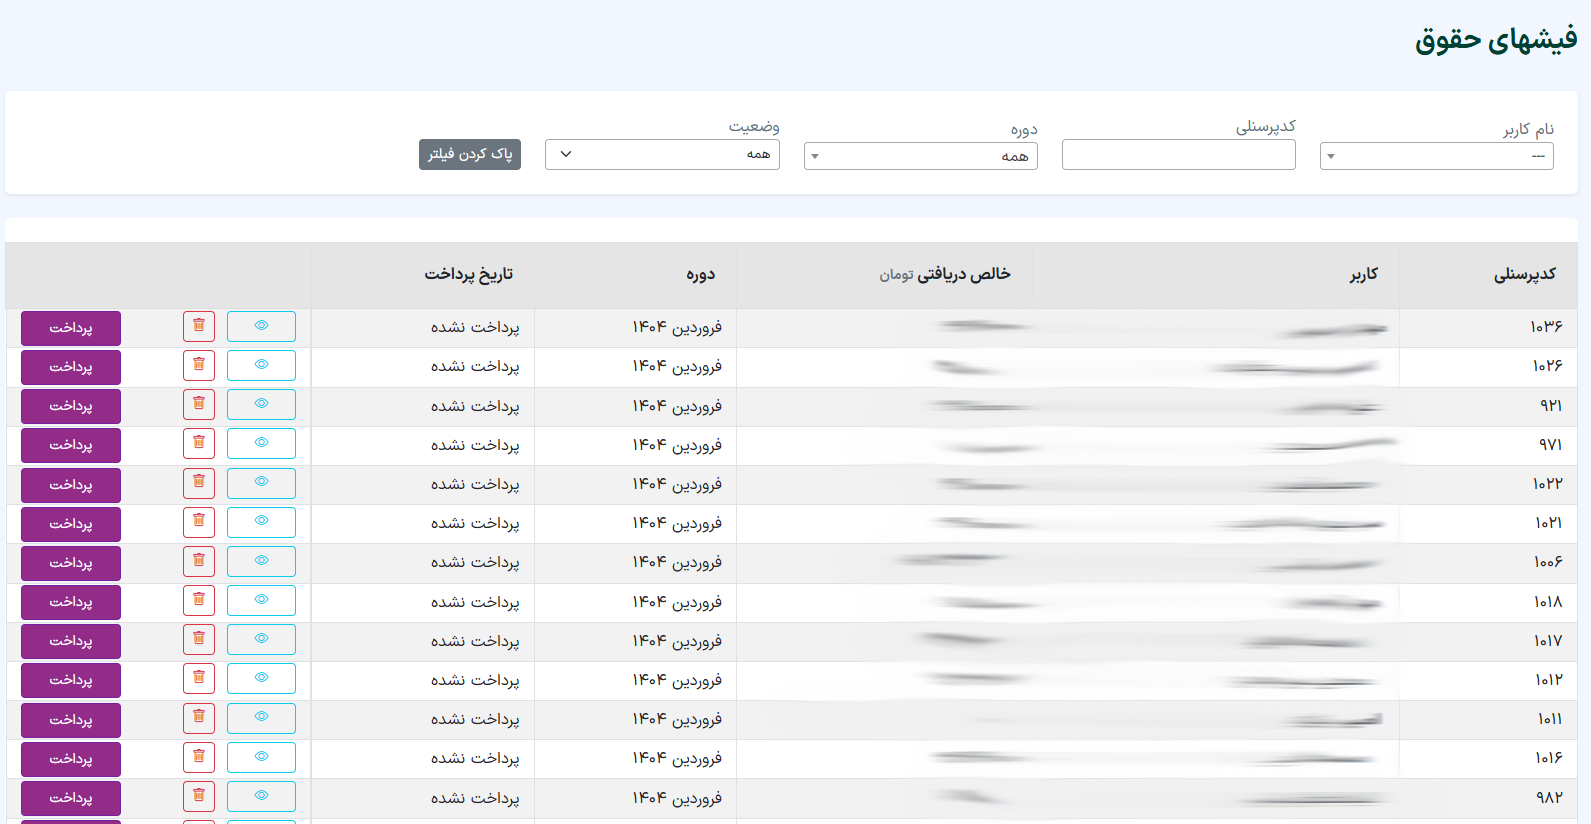View payslip of personnel code ۱۰۱۸

(x=261, y=600)
